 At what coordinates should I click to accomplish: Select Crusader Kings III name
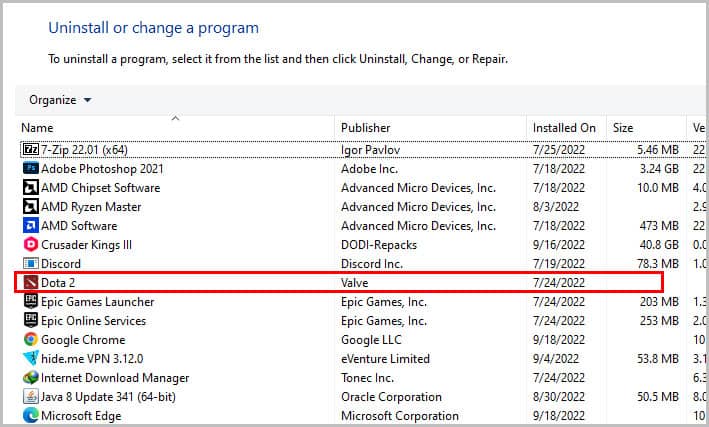[86, 244]
